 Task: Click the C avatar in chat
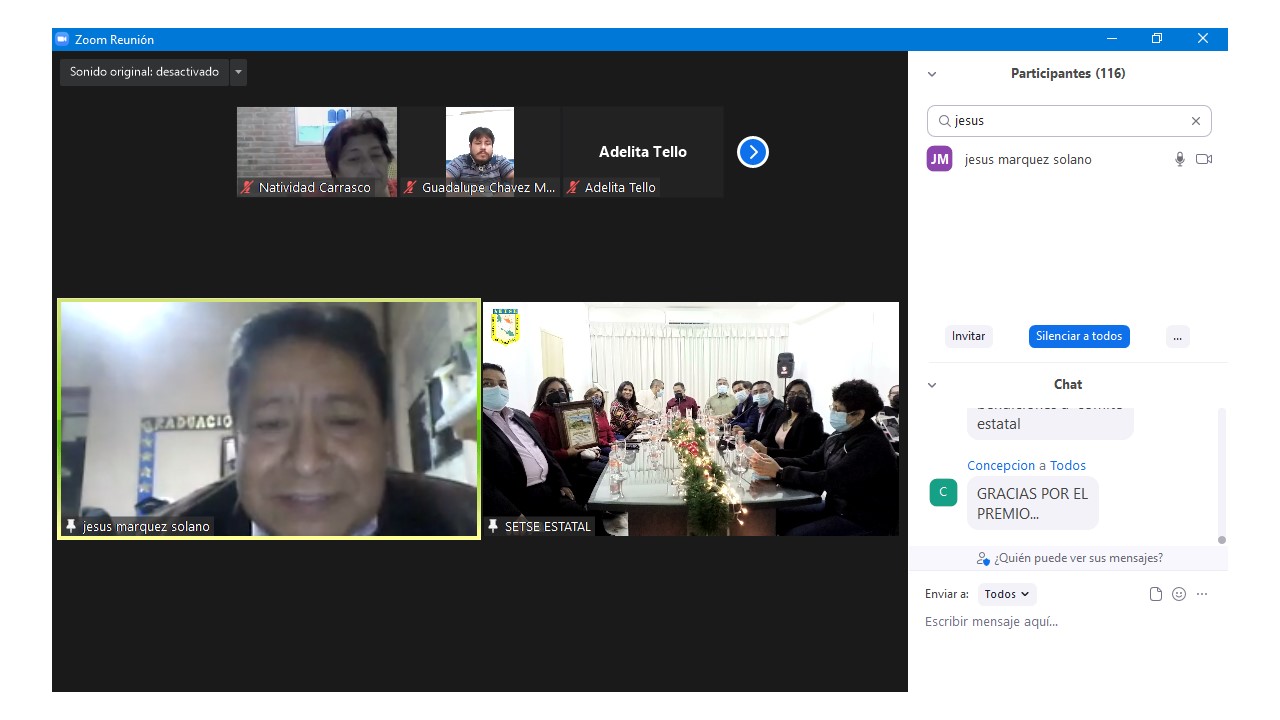click(943, 492)
